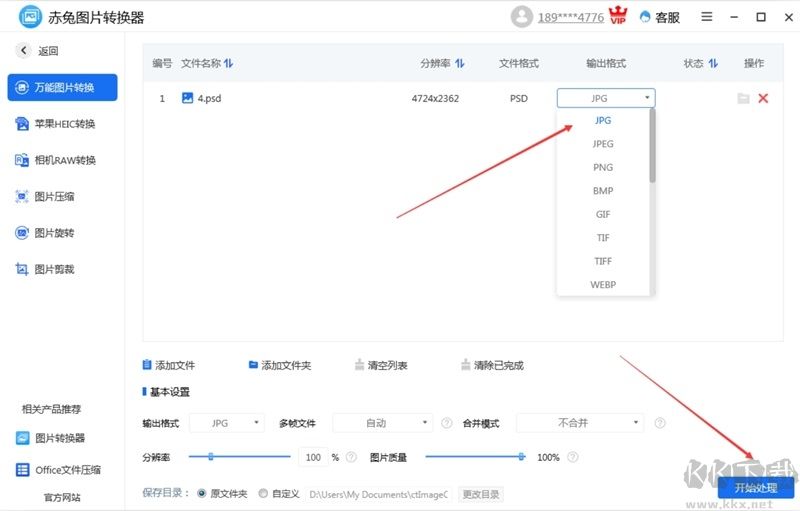Click the phone number account link 189****4776

click(570, 18)
